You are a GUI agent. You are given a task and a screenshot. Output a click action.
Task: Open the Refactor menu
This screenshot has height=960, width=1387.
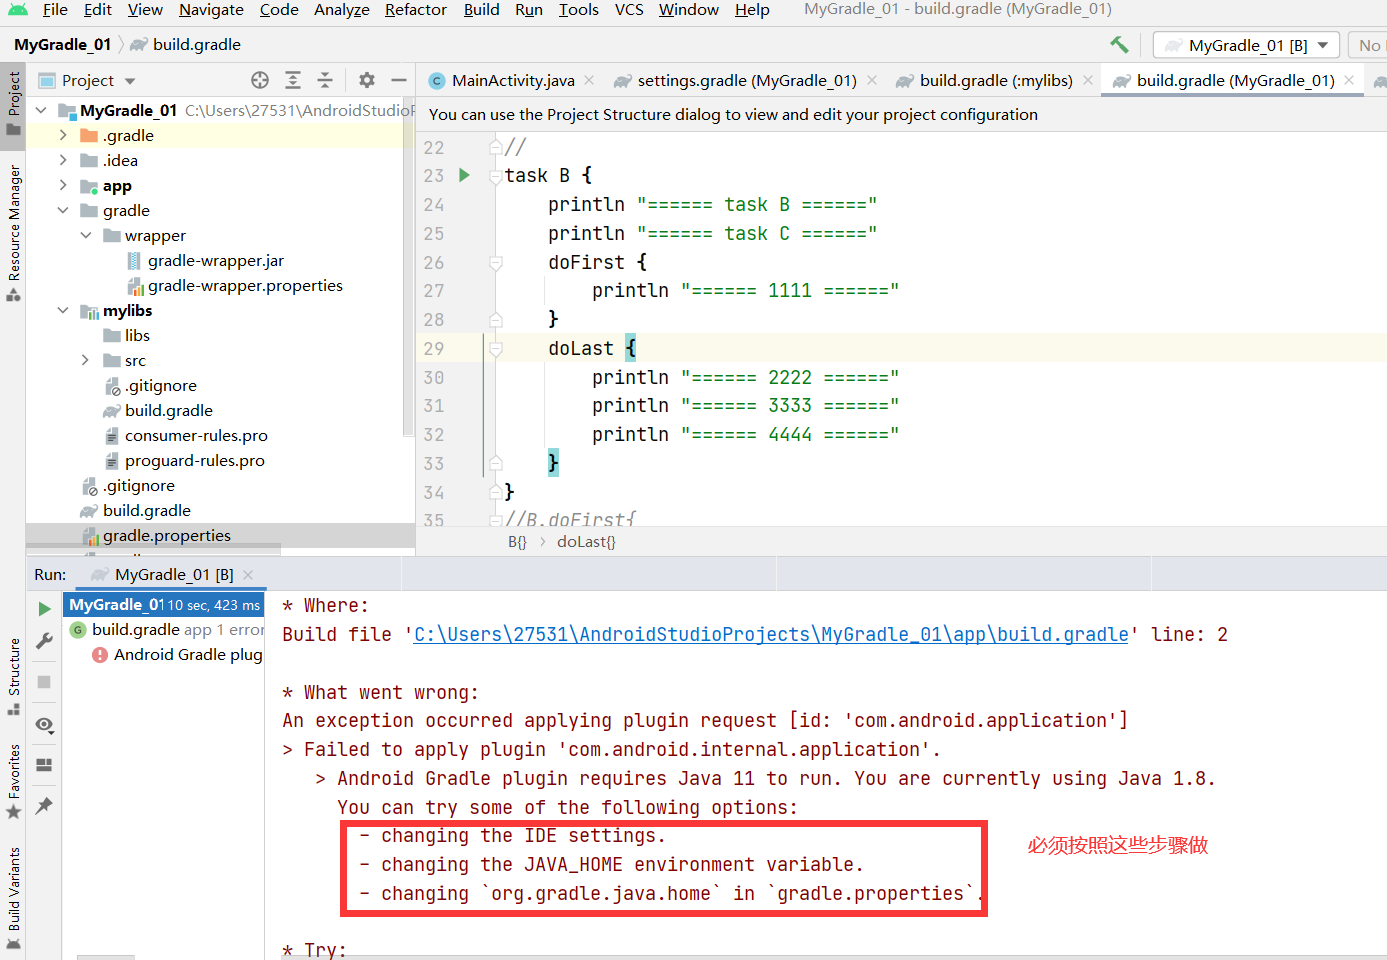pyautogui.click(x=415, y=10)
